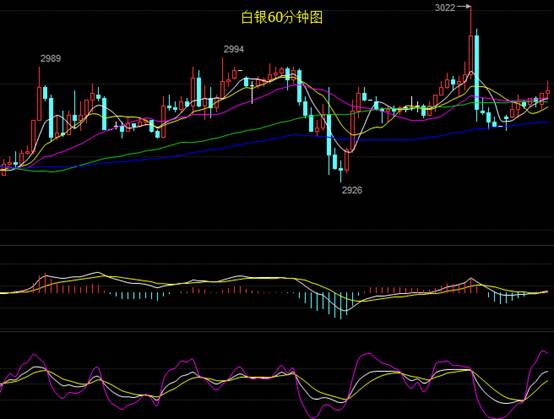Select the blue moving average line's right end
Viewport: 554px width, 419px height.
[547, 122]
